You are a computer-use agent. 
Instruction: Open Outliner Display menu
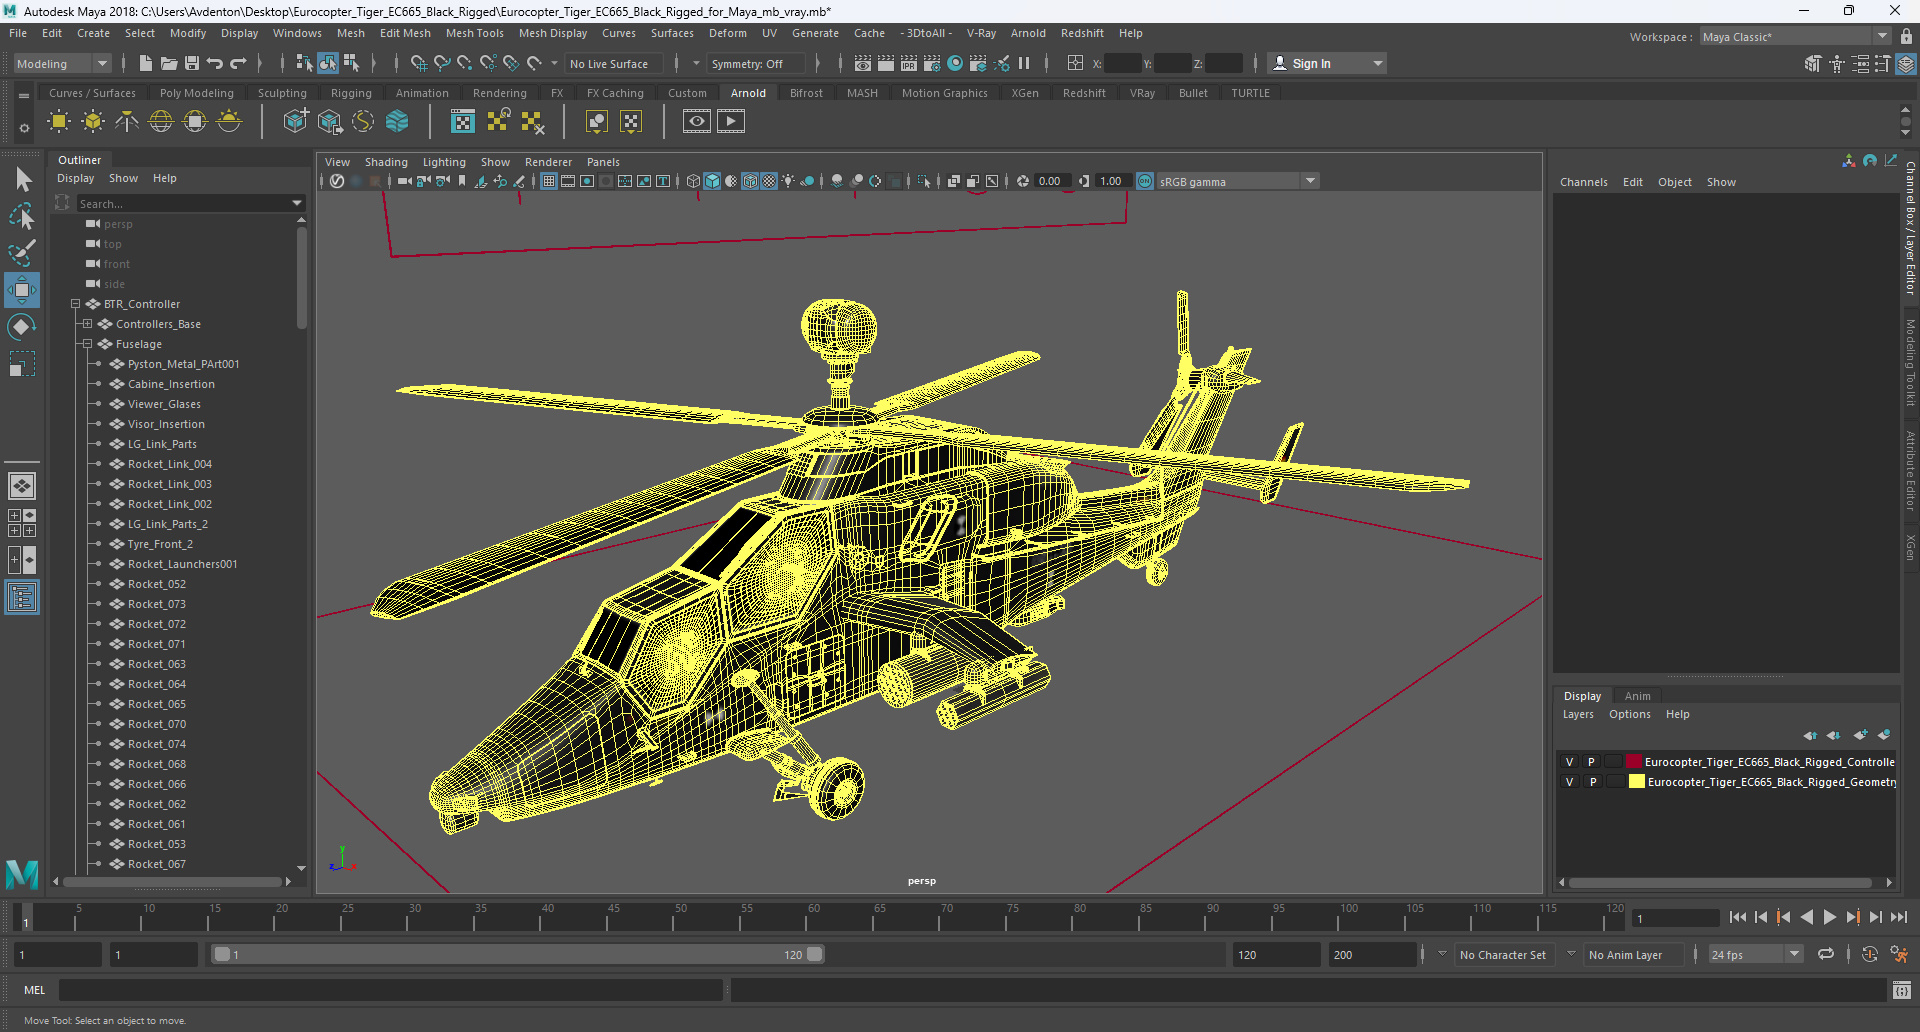75,178
